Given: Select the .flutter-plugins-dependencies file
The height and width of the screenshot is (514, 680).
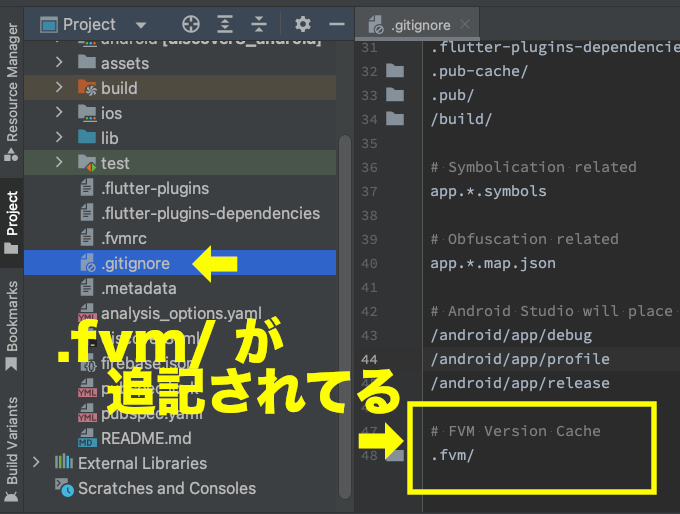Looking at the screenshot, I should pos(210,213).
